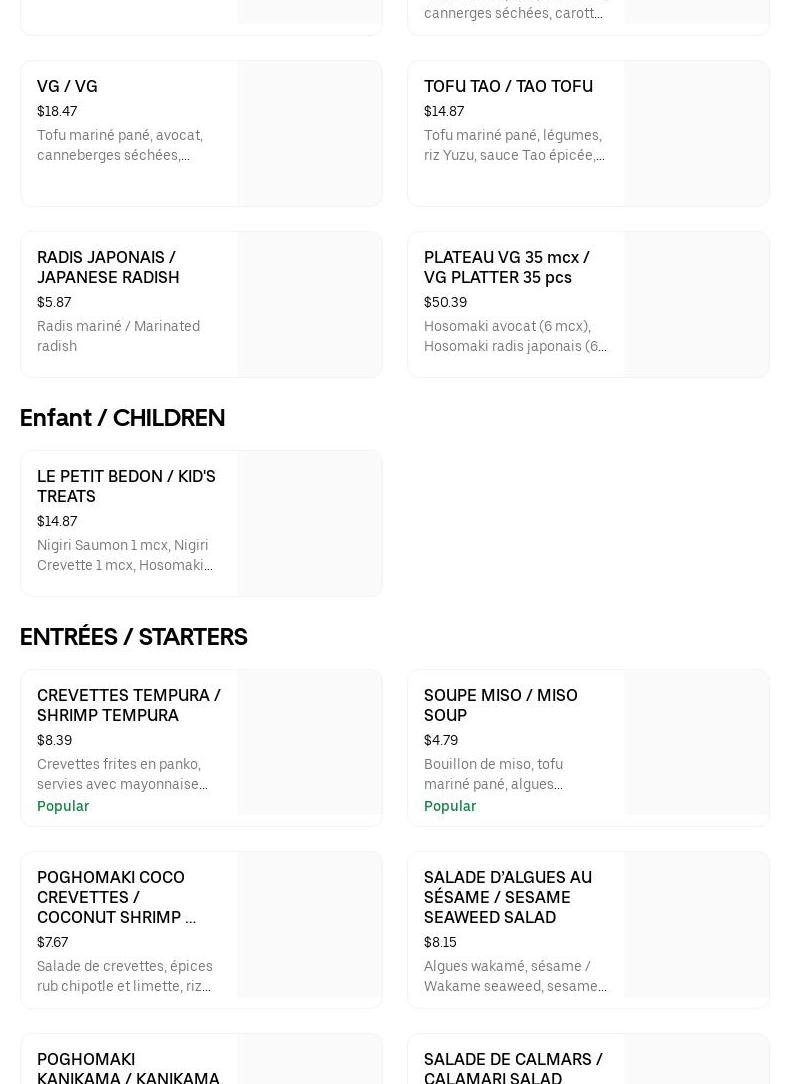Click the Kid's Treats image thumbnail
Image resolution: width=804 pixels, height=1084 pixels.
[x=309, y=523]
